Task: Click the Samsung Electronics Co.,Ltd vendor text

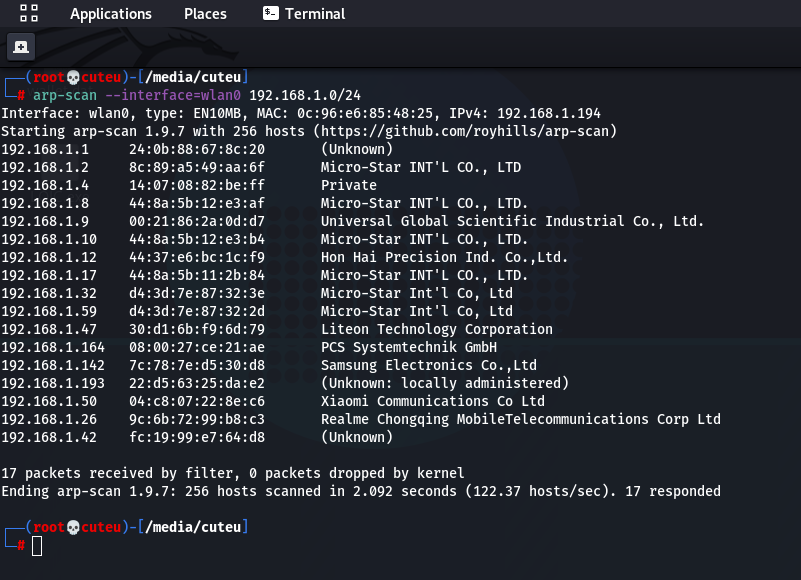Action: (x=428, y=365)
